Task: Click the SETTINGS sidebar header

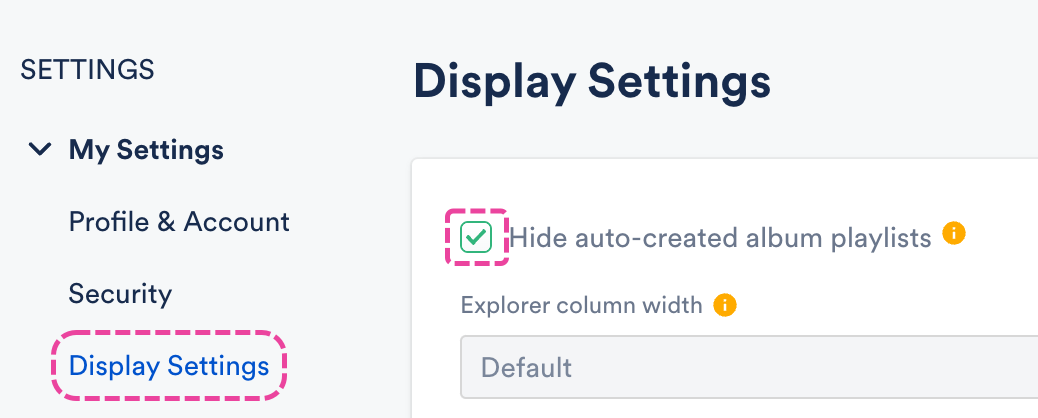Action: point(88,69)
